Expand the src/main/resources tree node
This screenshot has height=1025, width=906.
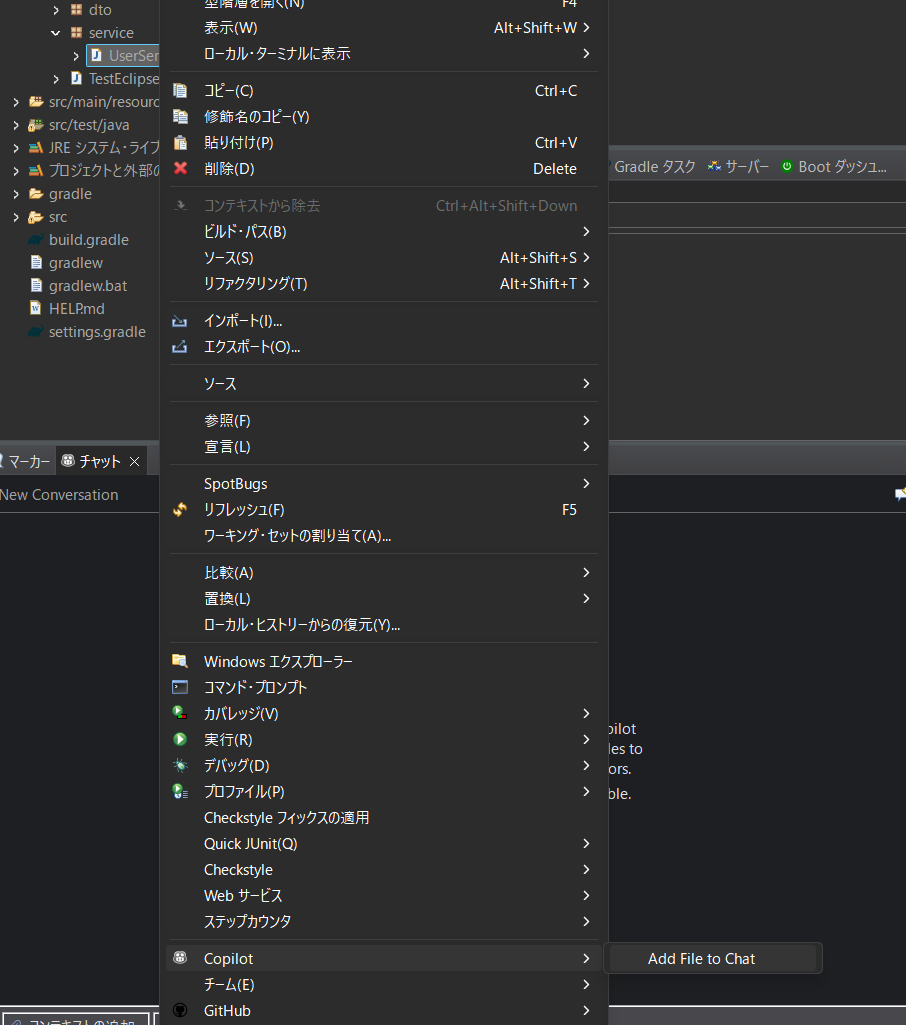[14, 101]
